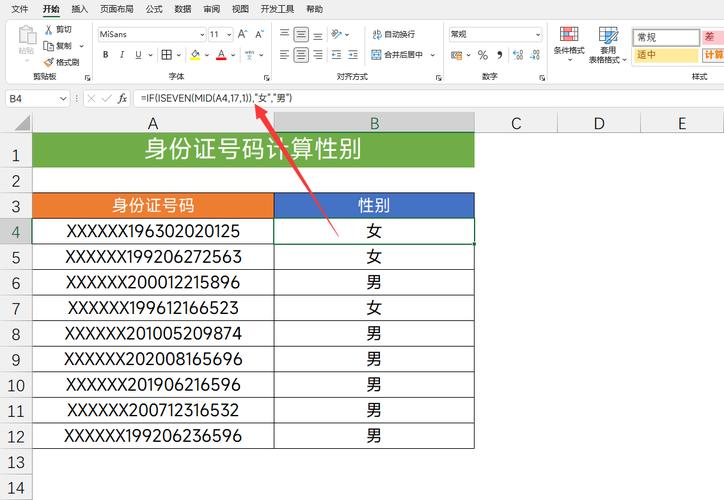Toggle top vertical alignment
The width and height of the screenshot is (724, 500).
point(284,34)
